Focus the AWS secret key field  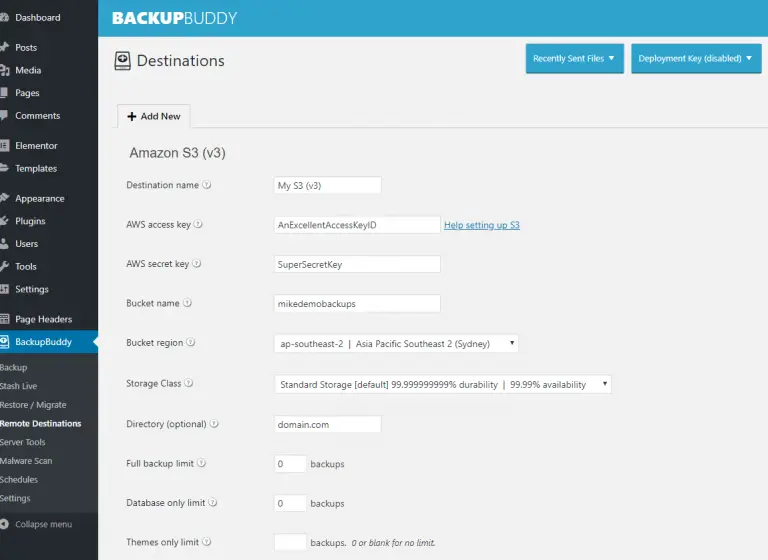point(357,264)
